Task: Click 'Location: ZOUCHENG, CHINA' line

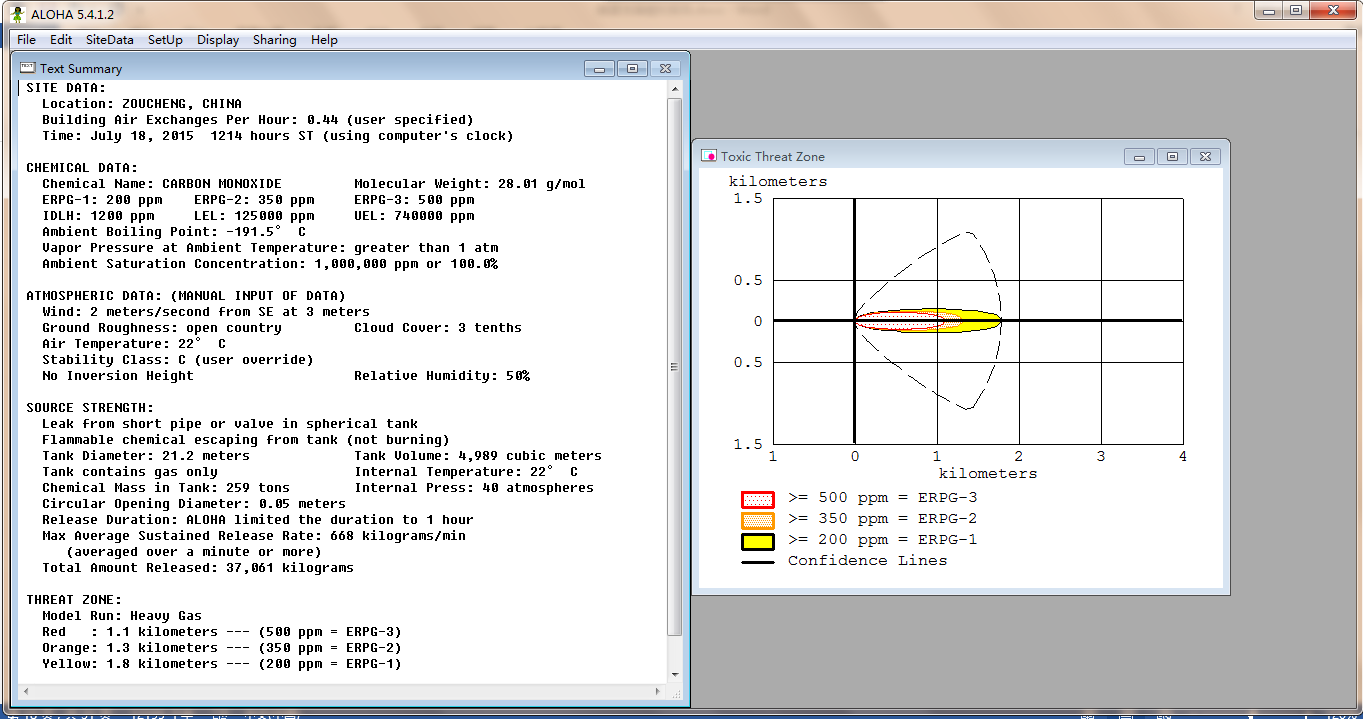Action: [x=142, y=104]
